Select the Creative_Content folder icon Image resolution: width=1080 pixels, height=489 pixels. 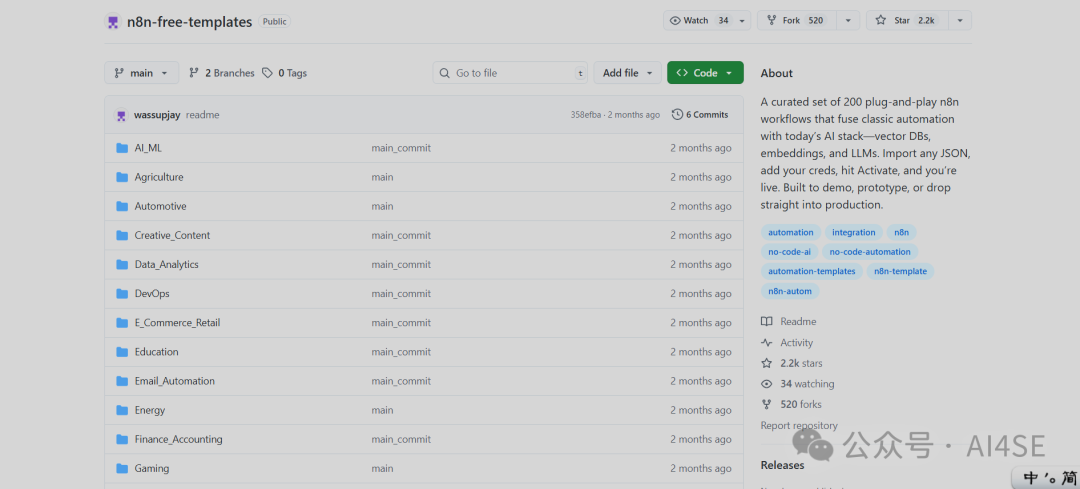pyautogui.click(x=123, y=235)
